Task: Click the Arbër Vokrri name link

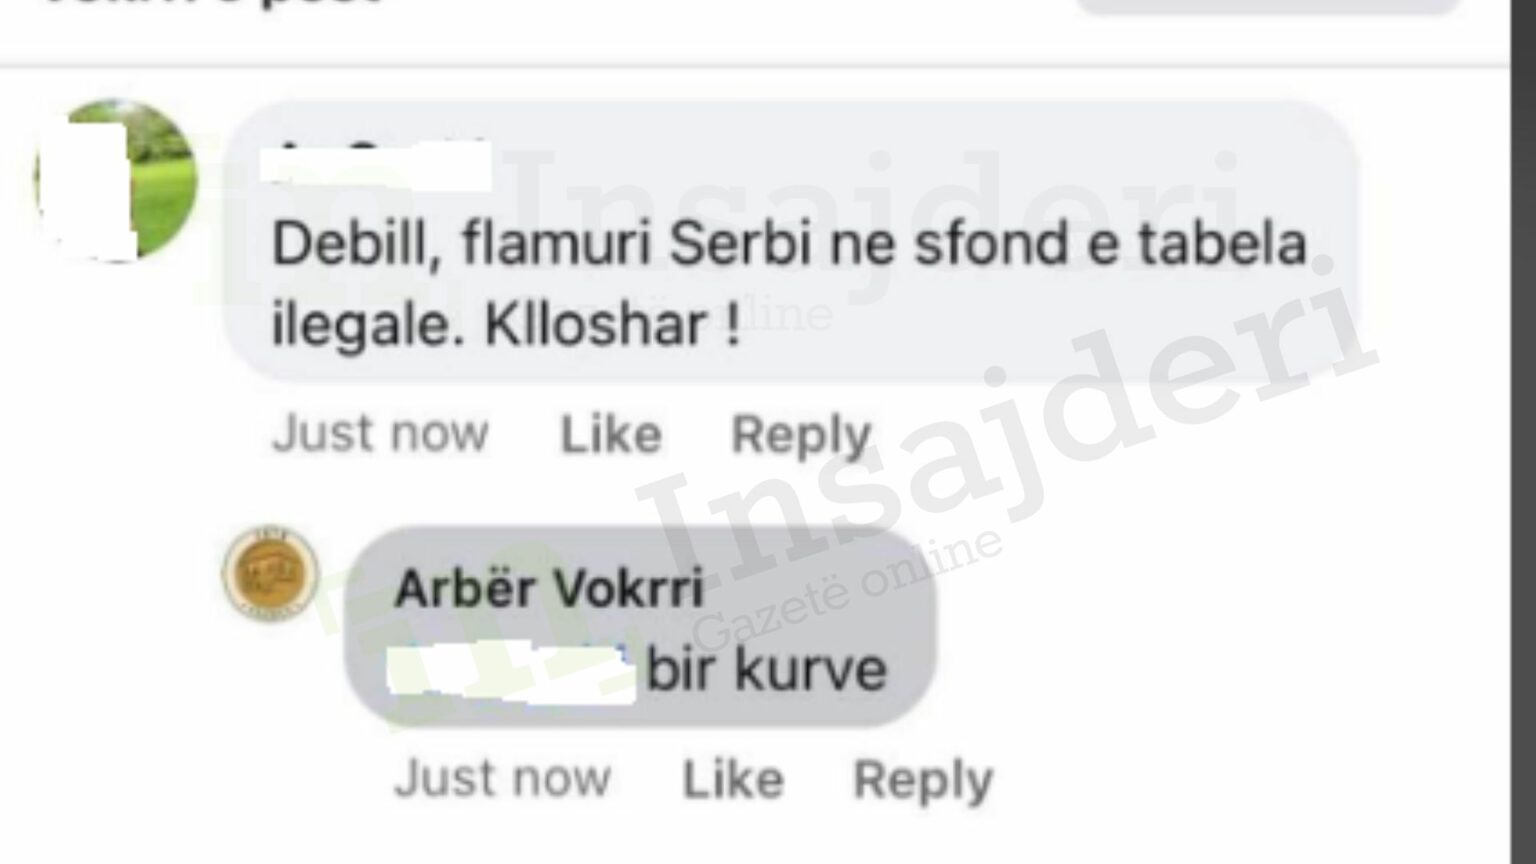Action: coord(549,588)
